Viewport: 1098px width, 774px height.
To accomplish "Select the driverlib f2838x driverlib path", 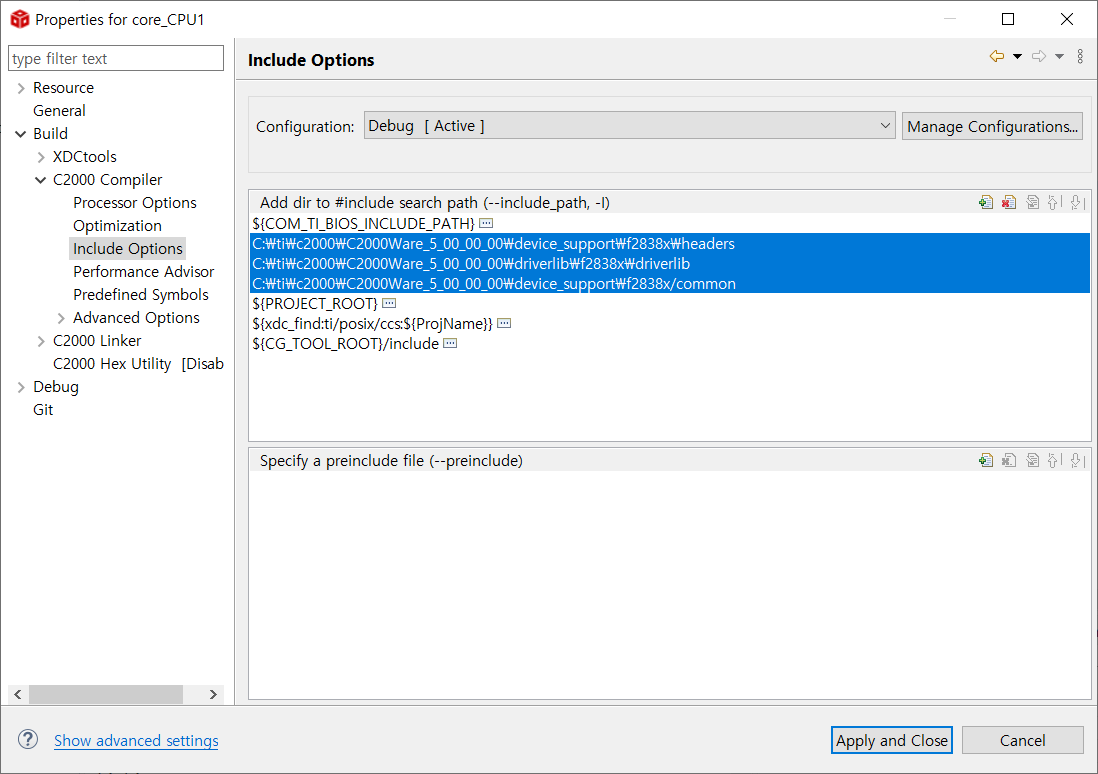I will tap(669, 263).
